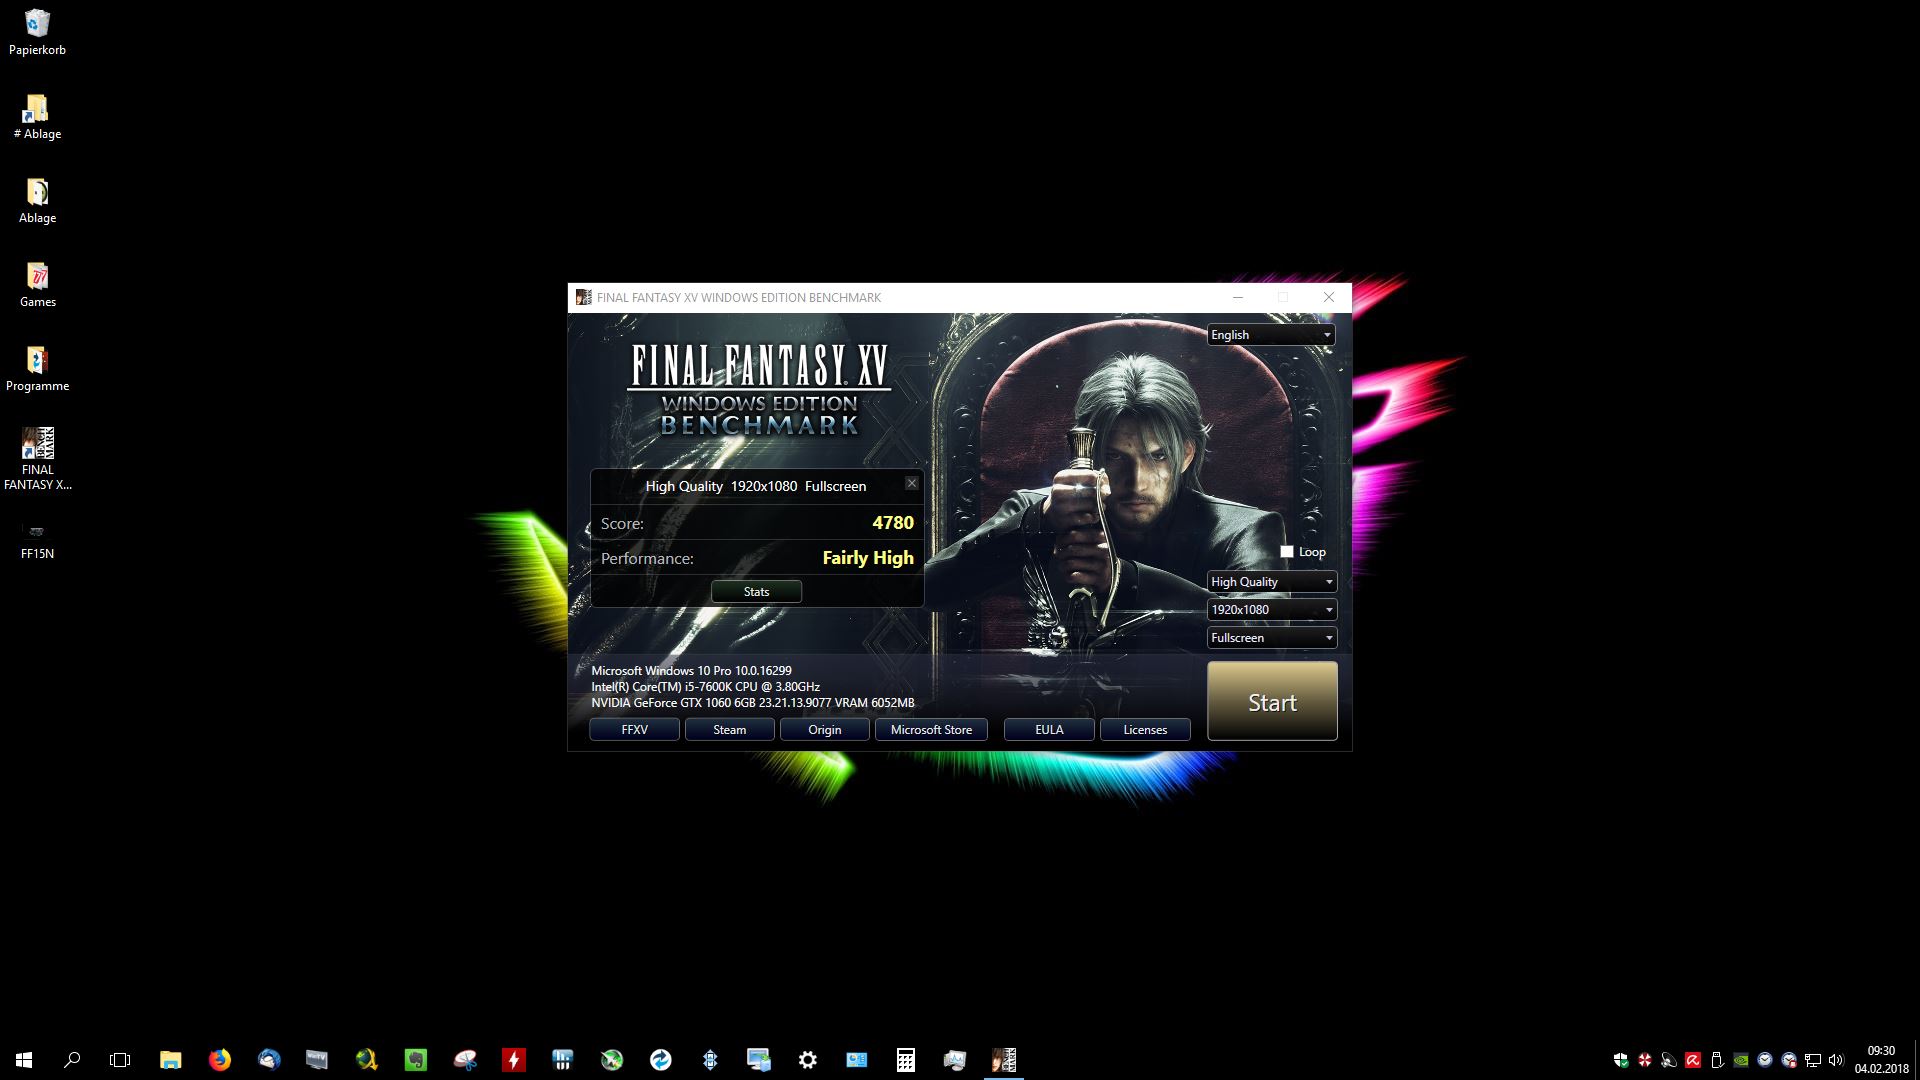This screenshot has width=1920, height=1080.
Task: Open the NVIDIA tray icon
Action: pyautogui.click(x=1741, y=1060)
